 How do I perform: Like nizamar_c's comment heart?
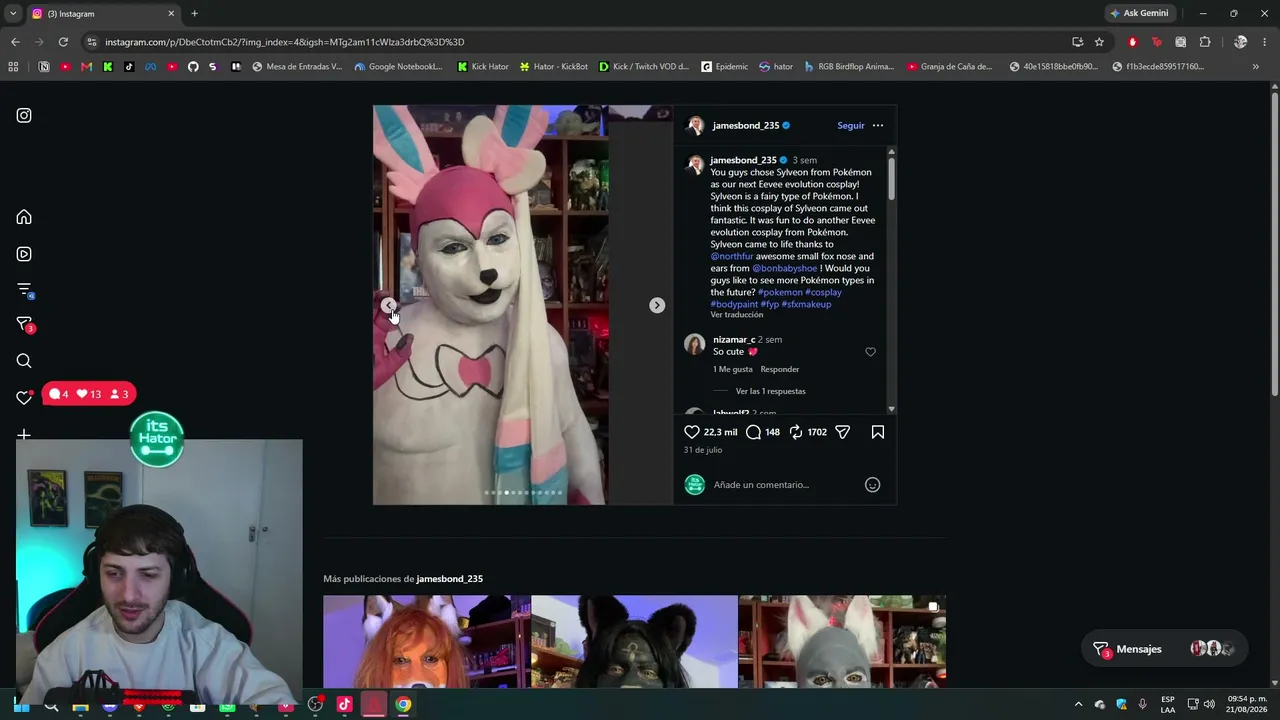pyautogui.click(x=870, y=352)
